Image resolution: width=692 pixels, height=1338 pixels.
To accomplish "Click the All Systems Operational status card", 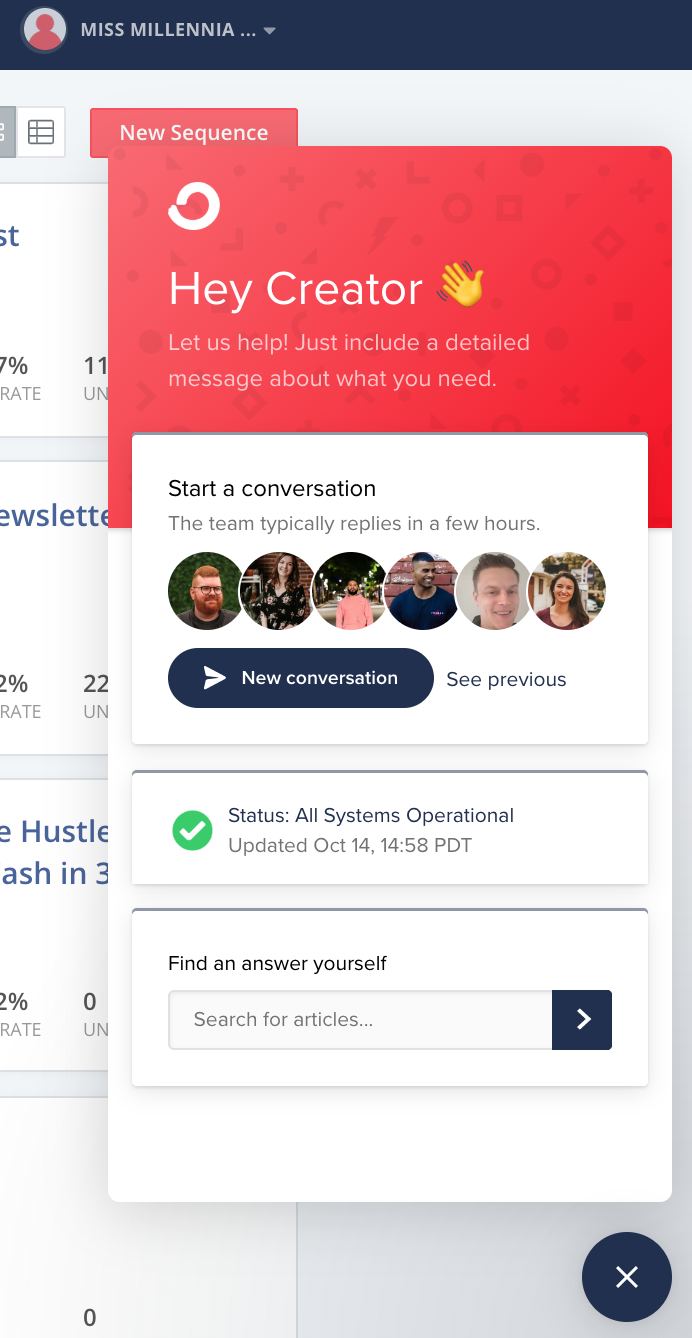I will (x=389, y=828).
